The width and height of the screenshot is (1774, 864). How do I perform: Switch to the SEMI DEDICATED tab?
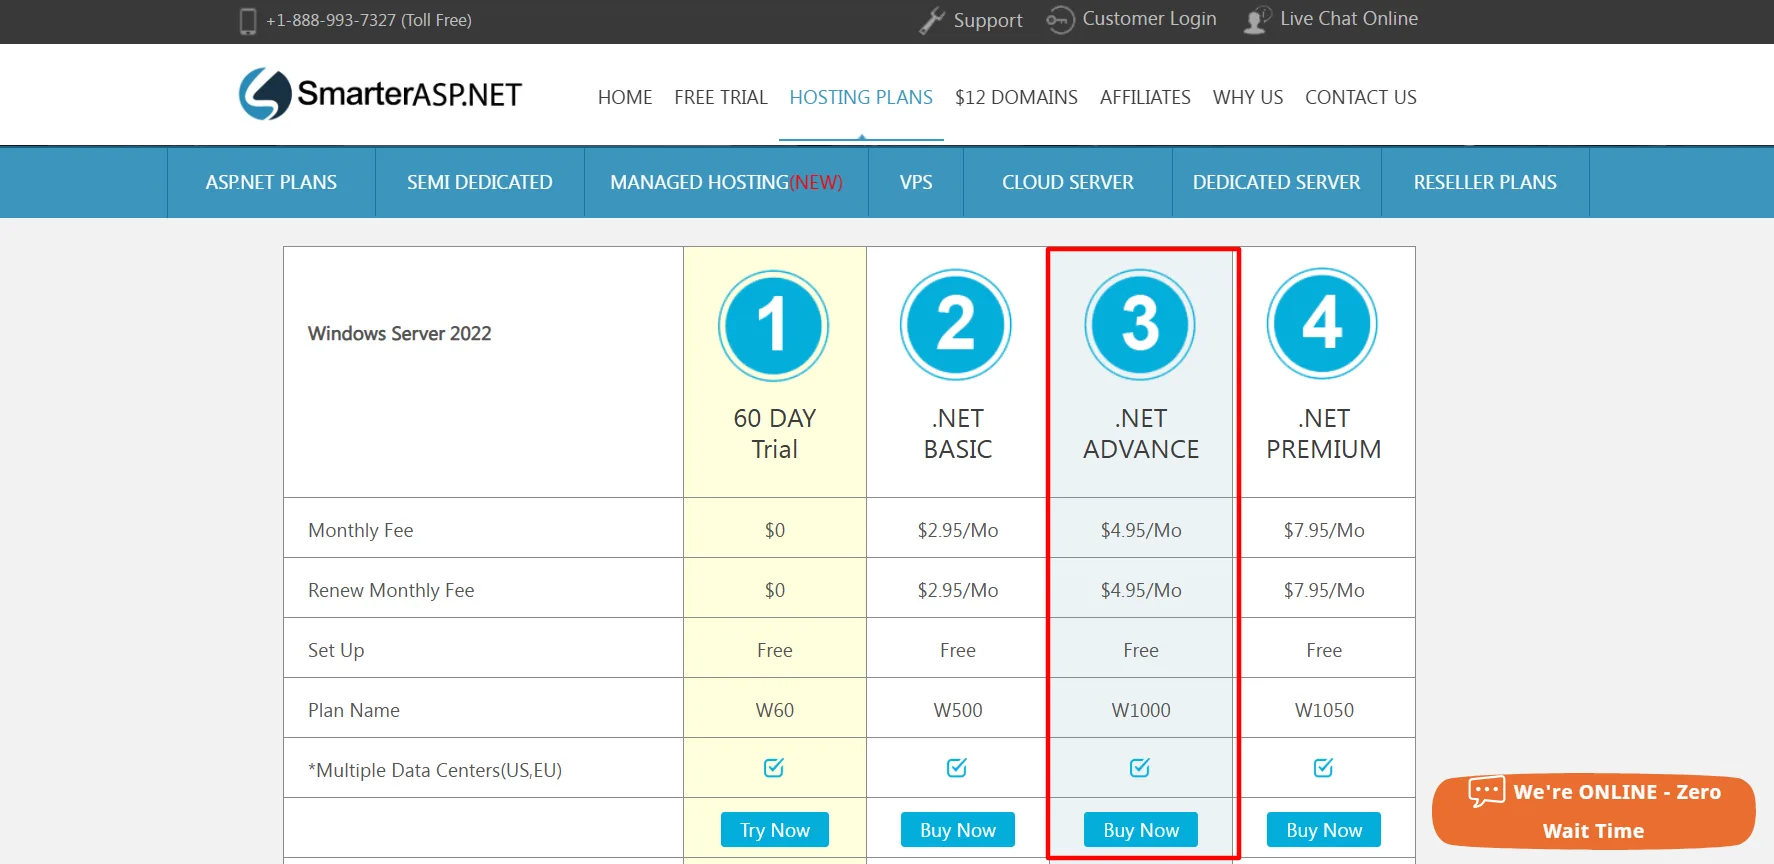pyautogui.click(x=480, y=182)
